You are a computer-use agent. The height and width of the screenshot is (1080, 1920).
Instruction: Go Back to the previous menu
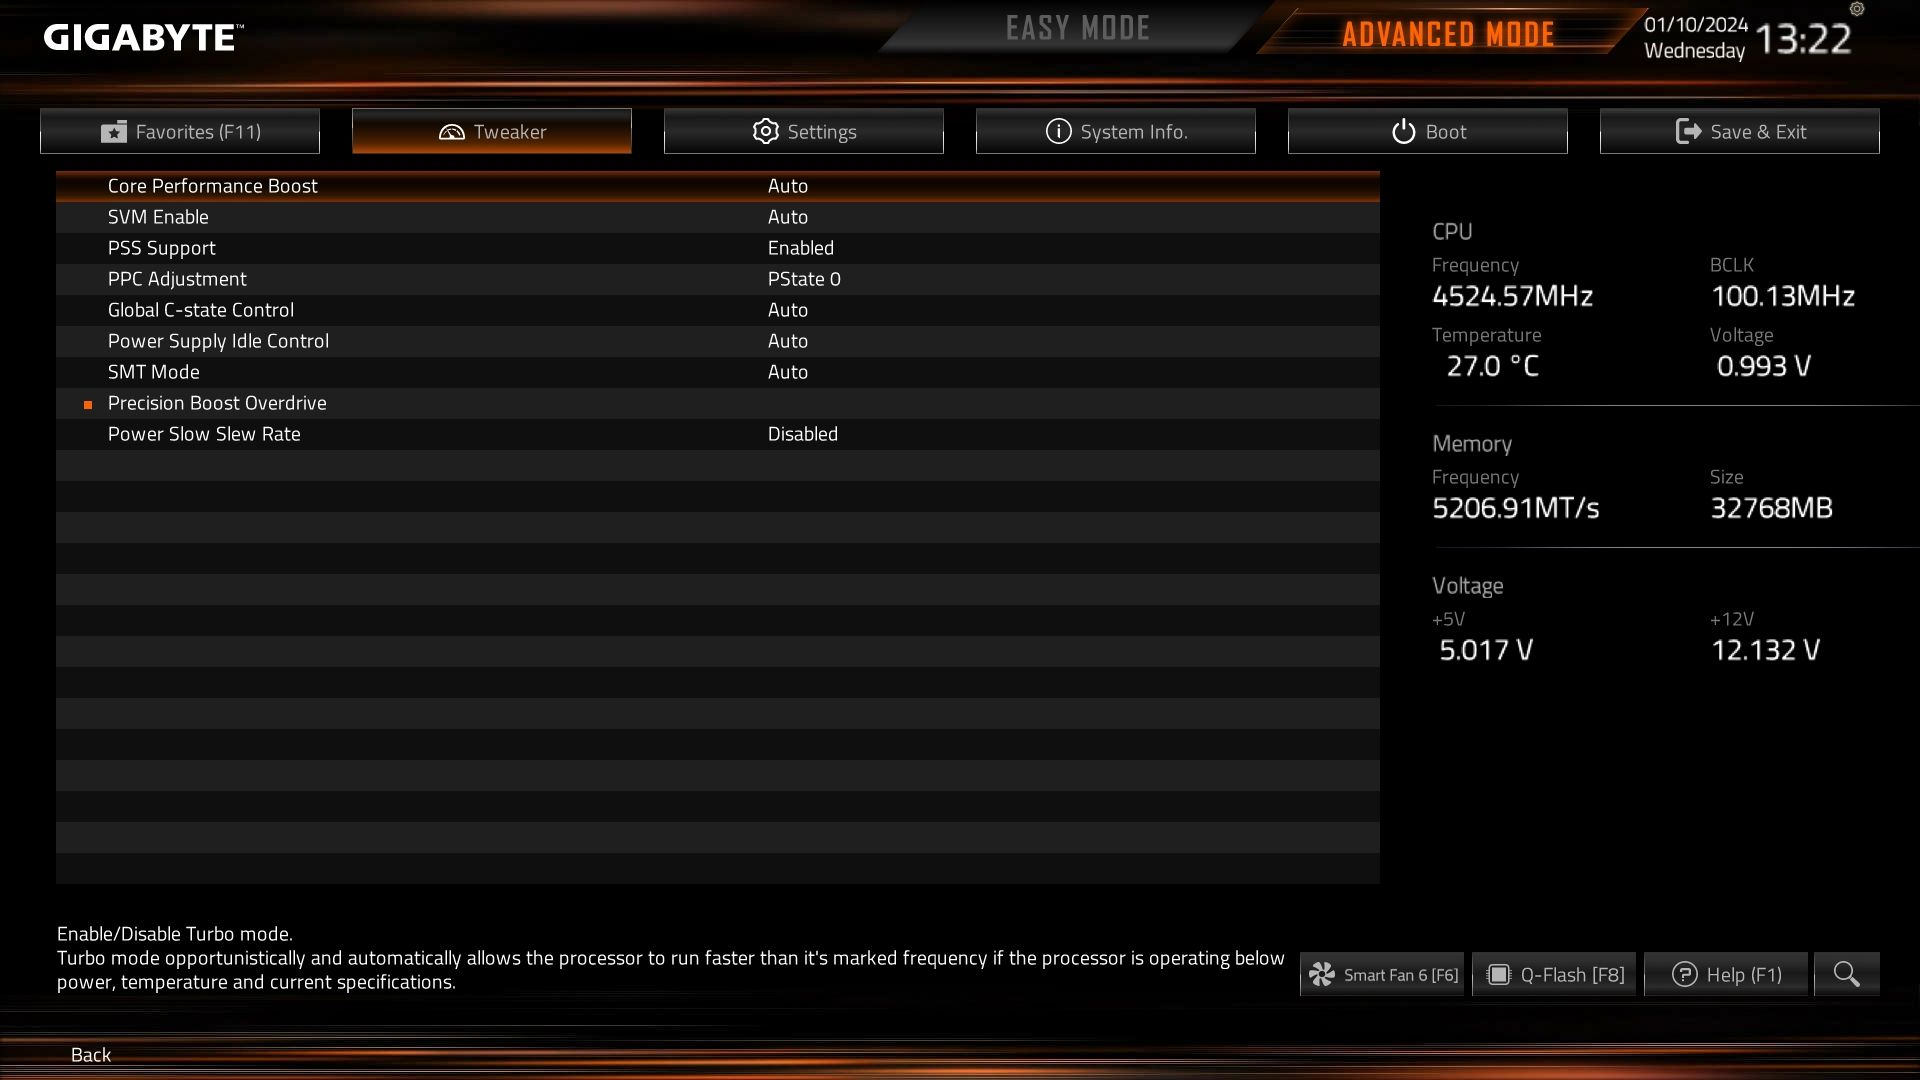coord(91,1054)
